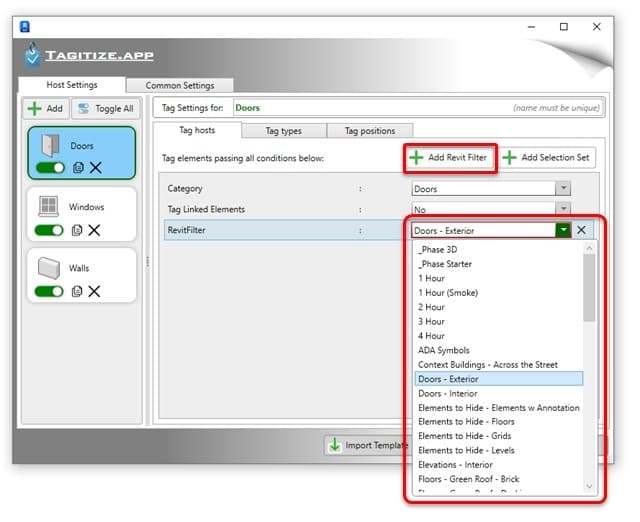Open the Tag positions tab
Image resolution: width=640 pixels, height=522 pixels.
(370, 131)
